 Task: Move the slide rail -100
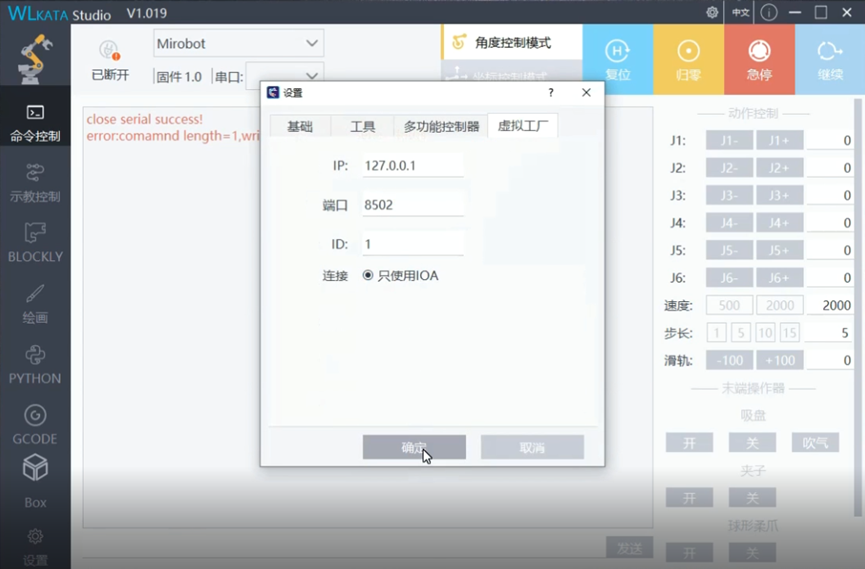(x=729, y=360)
